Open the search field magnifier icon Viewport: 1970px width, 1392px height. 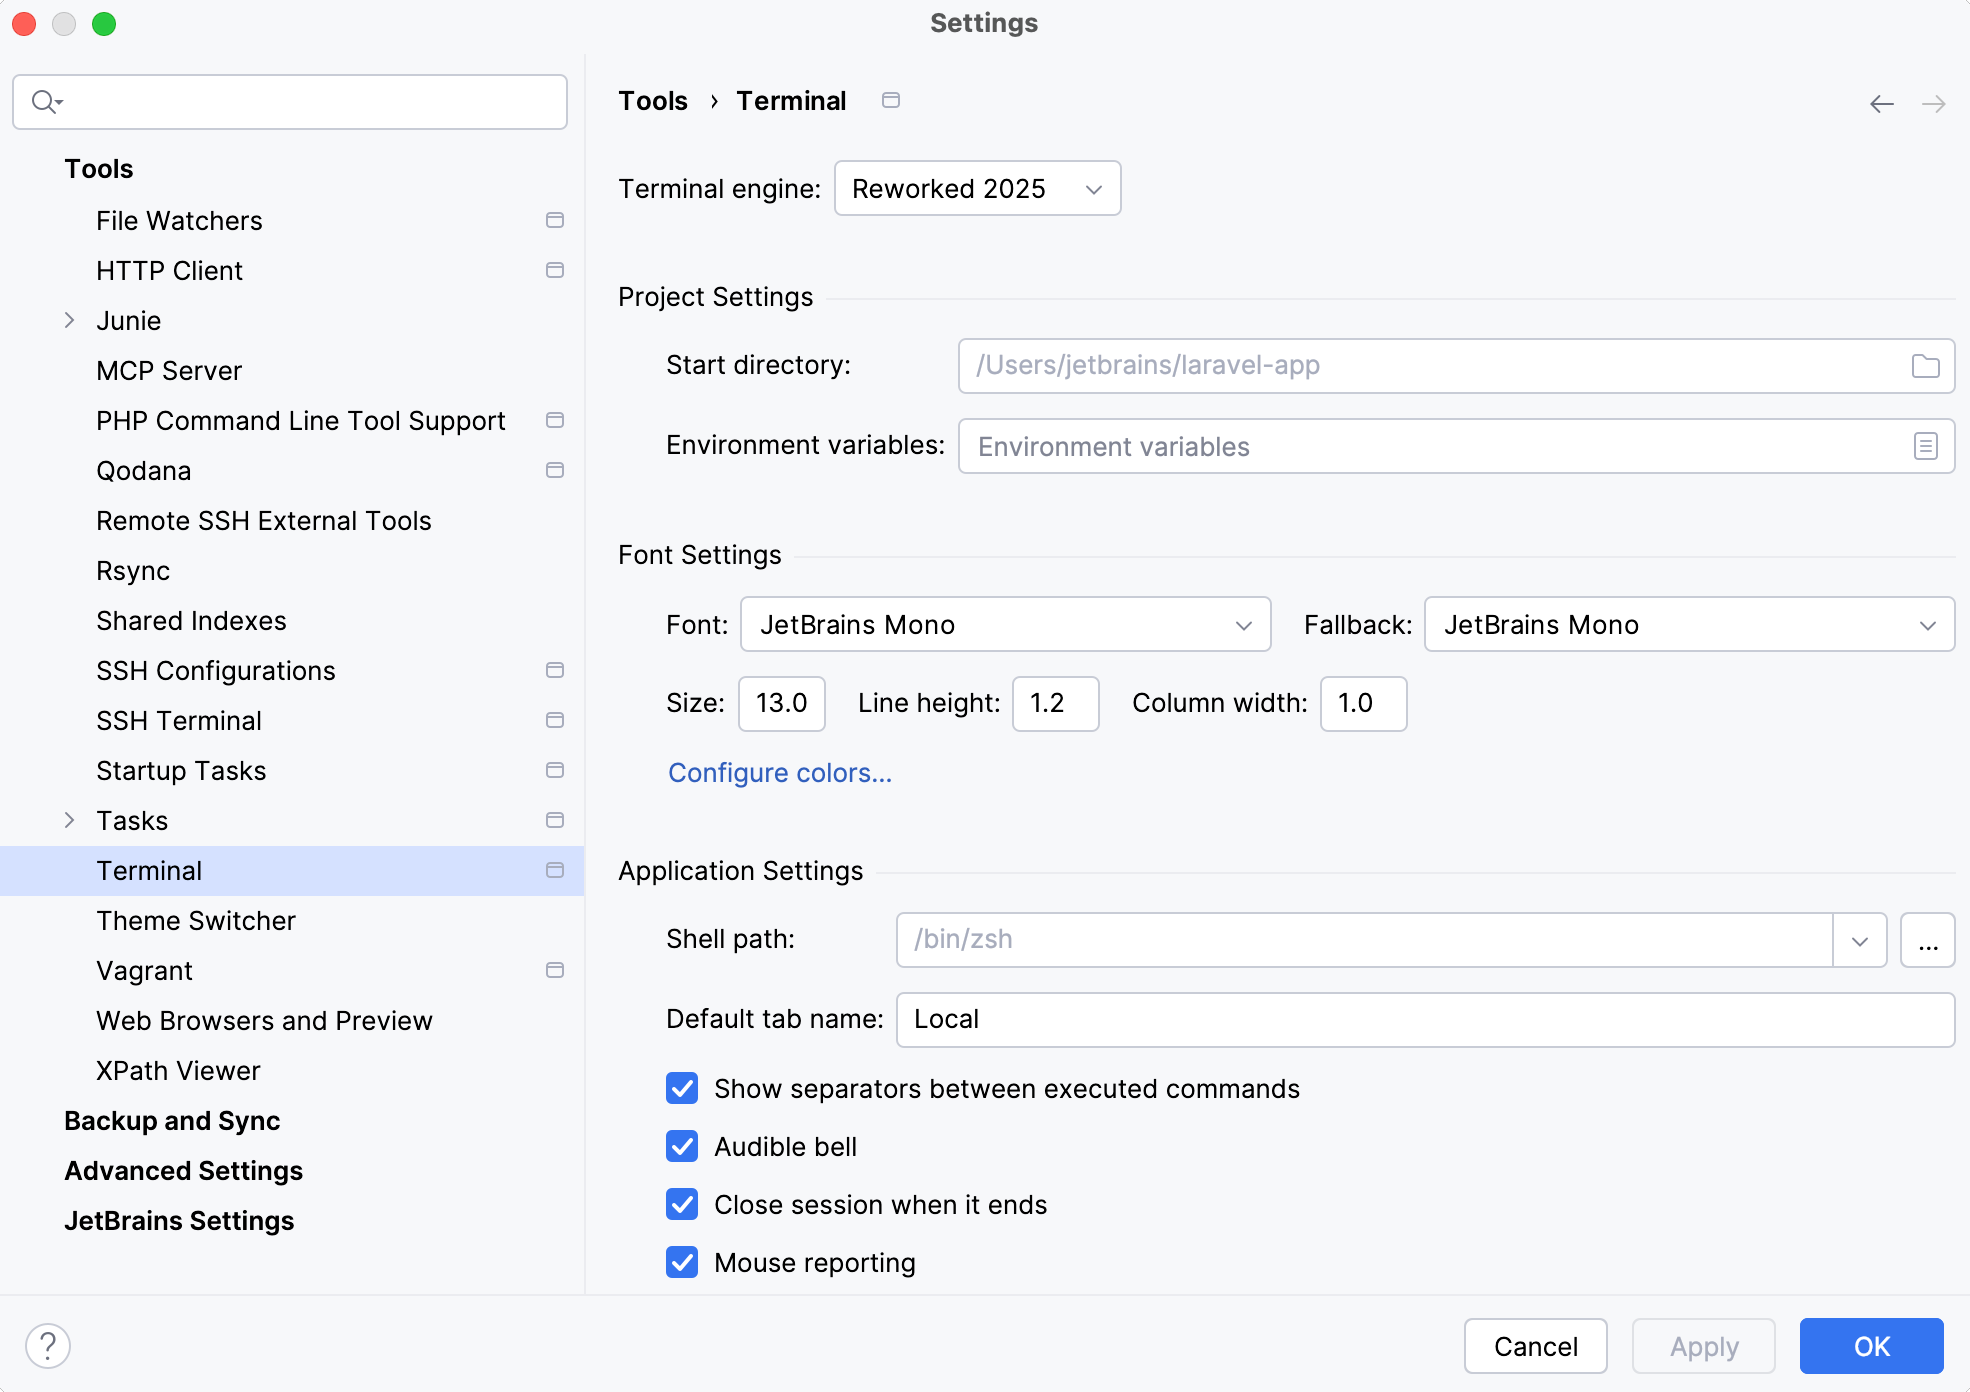point(44,101)
